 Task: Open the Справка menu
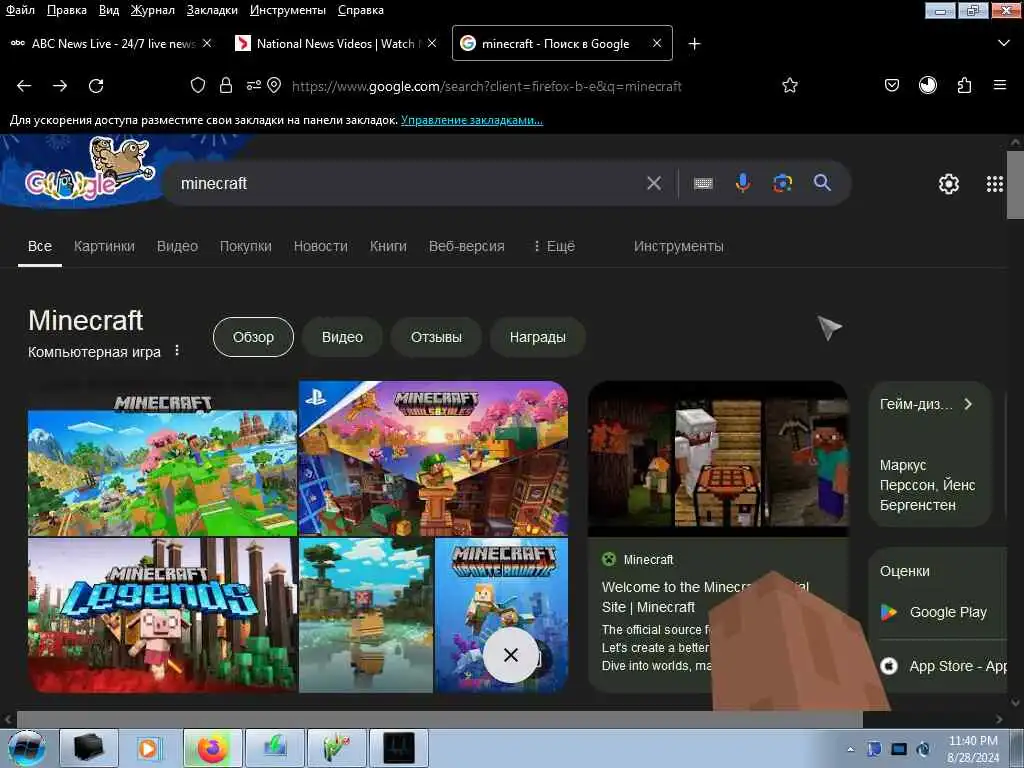pyautogui.click(x=360, y=10)
